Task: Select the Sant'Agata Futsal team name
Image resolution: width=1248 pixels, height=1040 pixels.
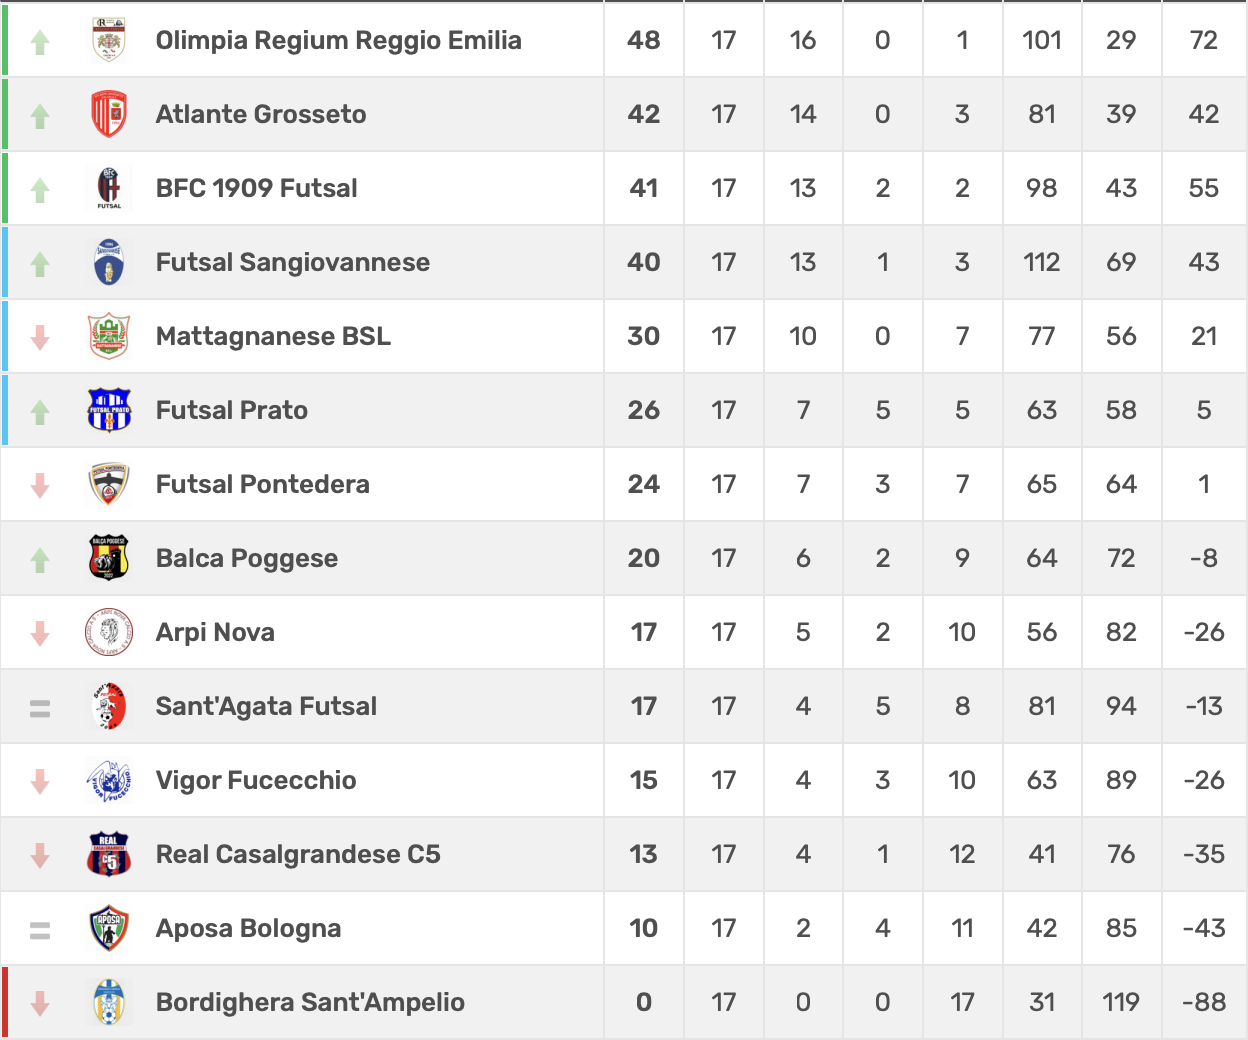Action: [266, 706]
